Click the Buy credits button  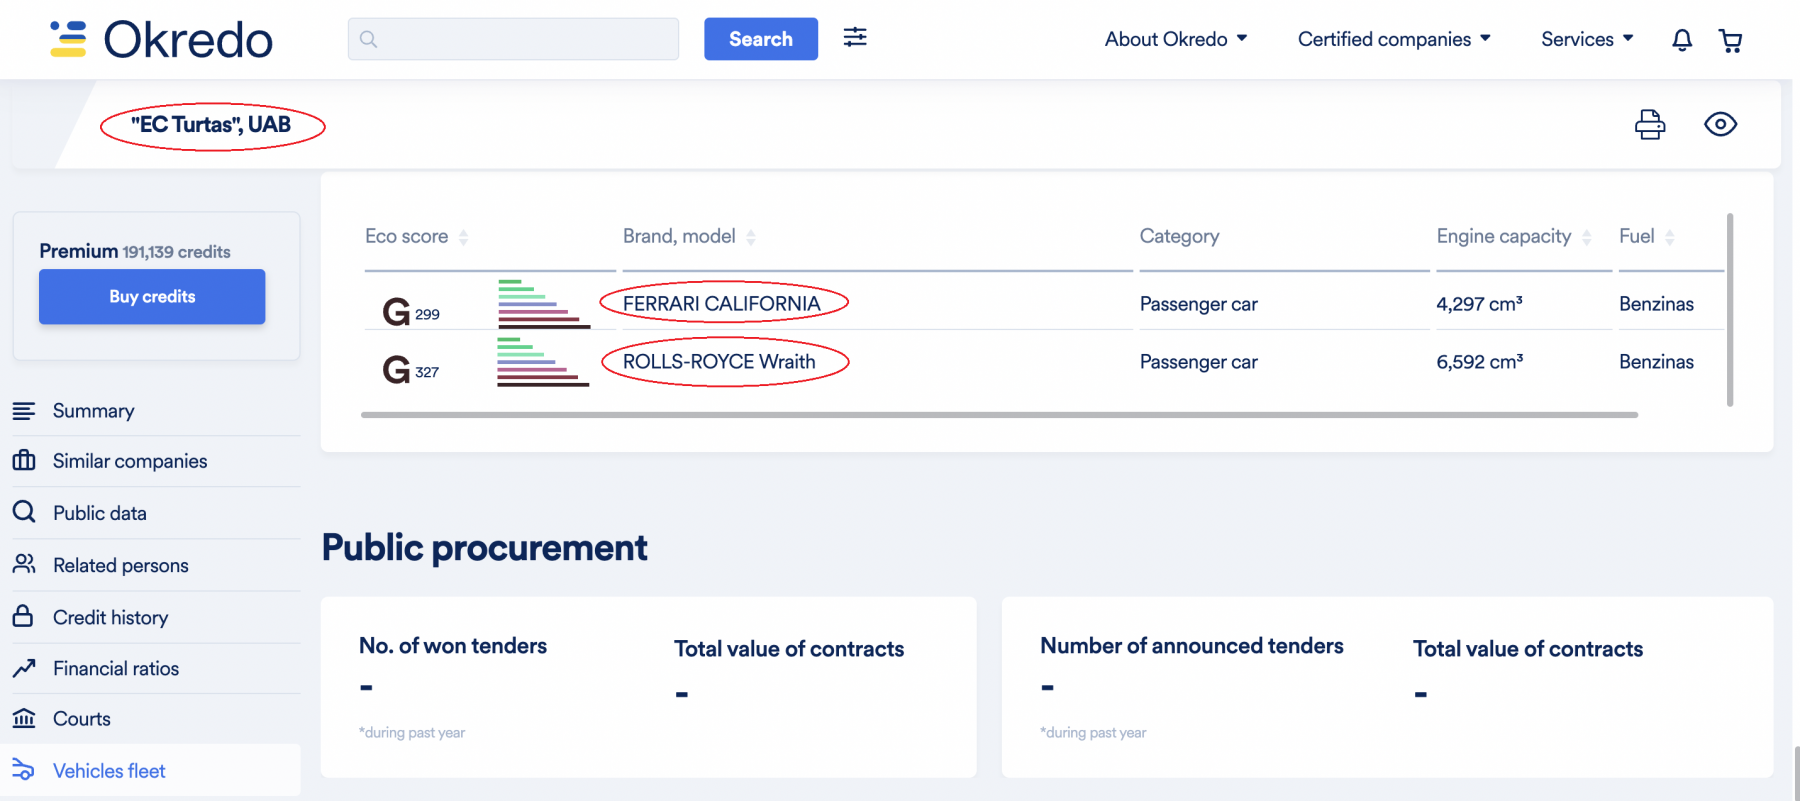[152, 296]
